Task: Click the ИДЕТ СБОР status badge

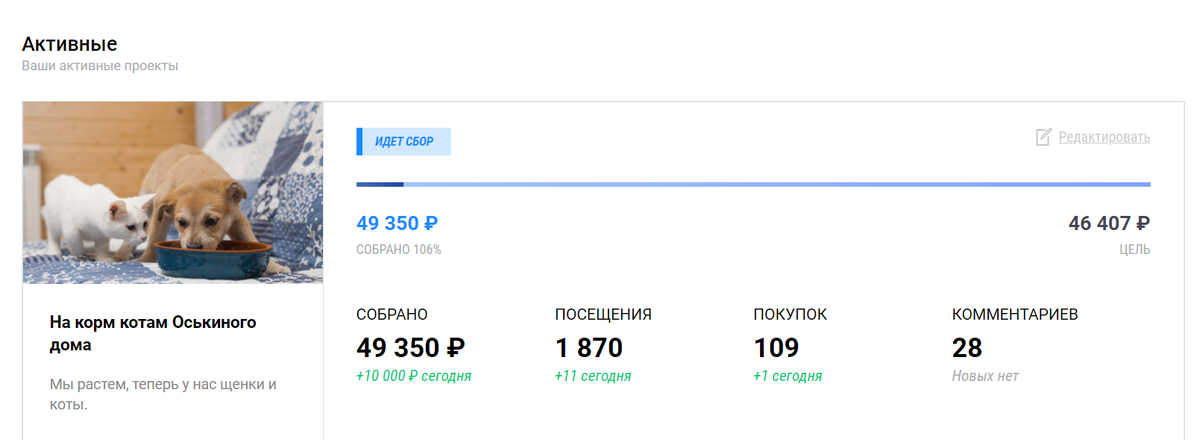Action: [404, 142]
